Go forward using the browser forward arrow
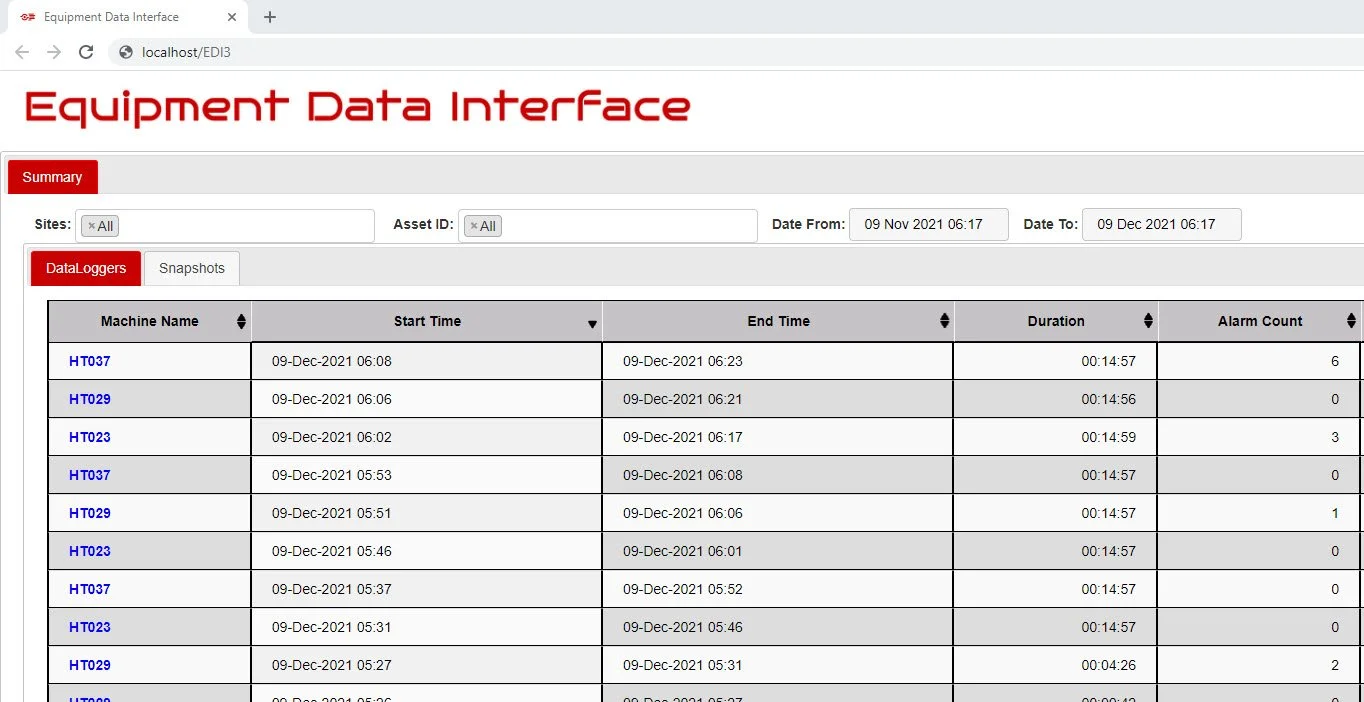Image resolution: width=1364 pixels, height=702 pixels. pyautogui.click(x=54, y=52)
